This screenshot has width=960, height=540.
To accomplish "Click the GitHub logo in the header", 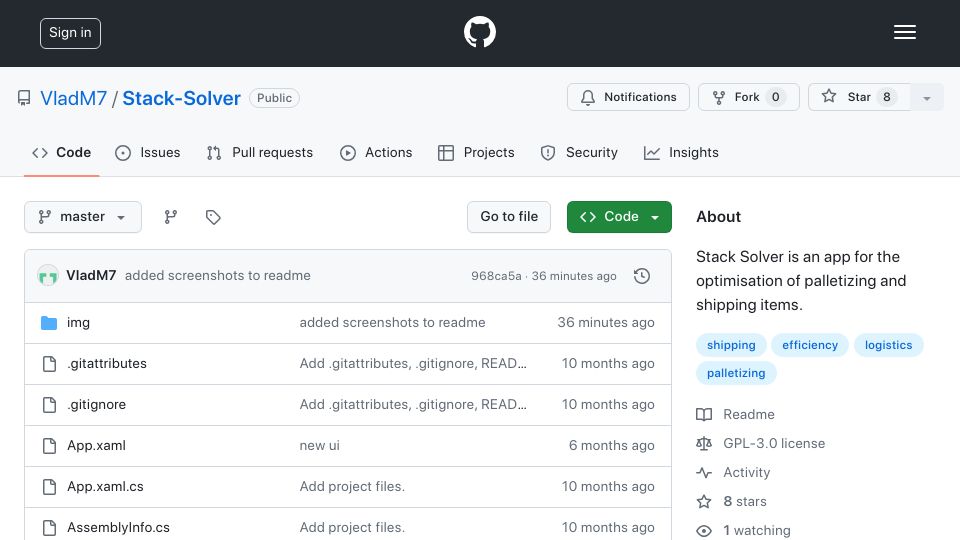I will (479, 32).
